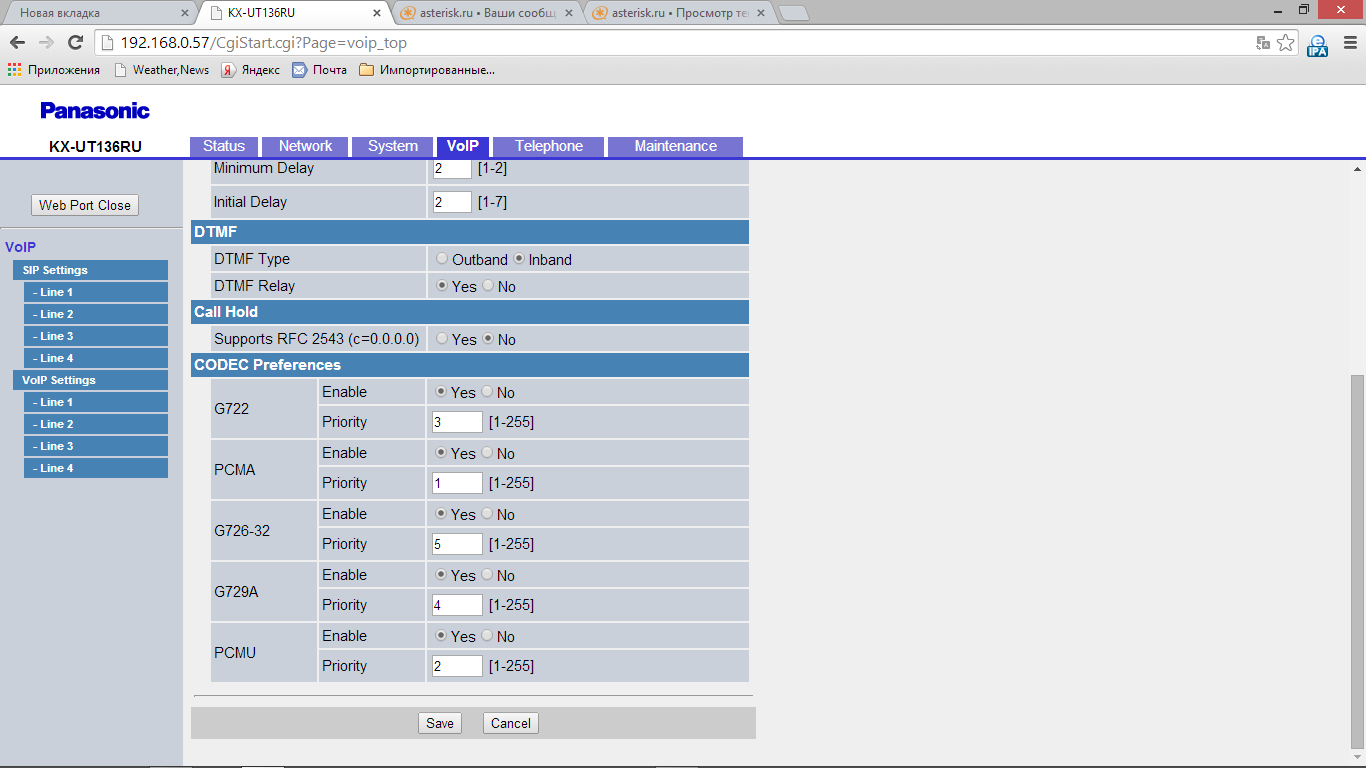Reload the page with the refresh icon
The height and width of the screenshot is (768, 1366).
[x=75, y=43]
